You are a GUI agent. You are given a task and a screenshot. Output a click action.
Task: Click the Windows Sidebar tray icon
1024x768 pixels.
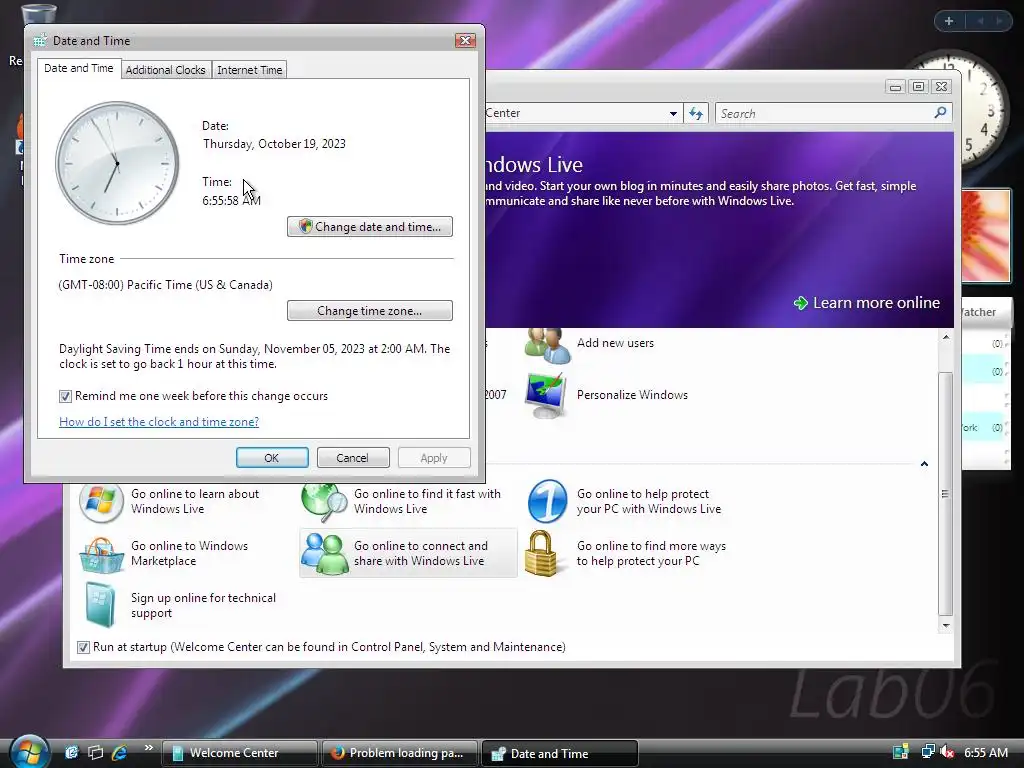(x=901, y=752)
